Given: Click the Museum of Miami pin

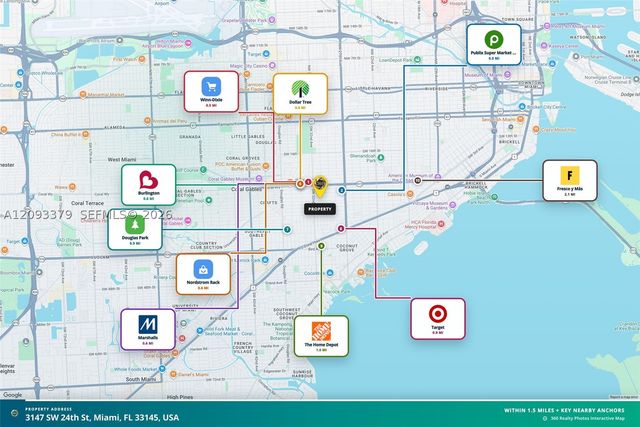Looking at the screenshot, I should pos(507,75).
